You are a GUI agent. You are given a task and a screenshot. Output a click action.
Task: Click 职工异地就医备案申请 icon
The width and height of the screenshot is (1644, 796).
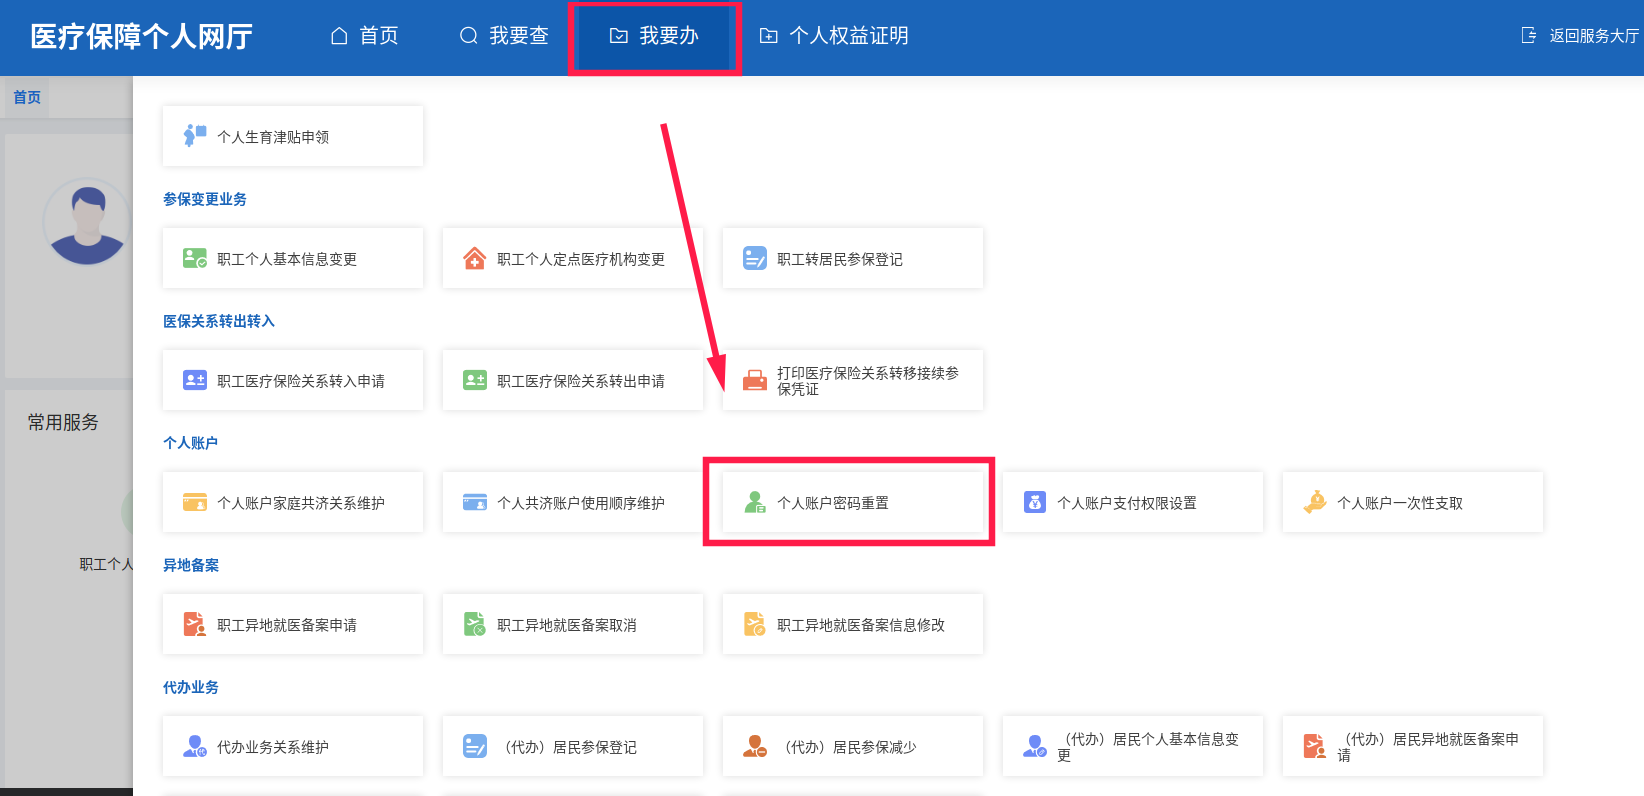click(195, 624)
